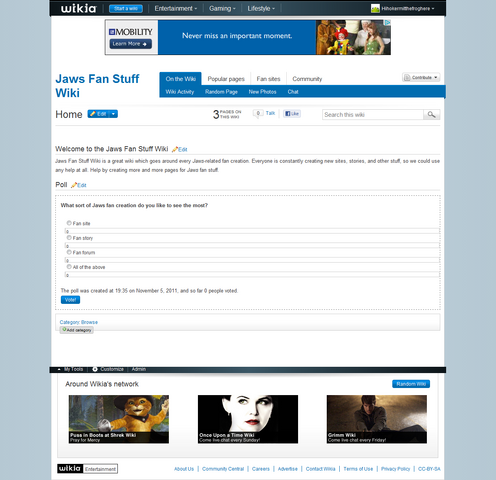Screen dimensions: 496x480
Task: Select the Popular pages tab
Action: pyautogui.click(x=226, y=79)
